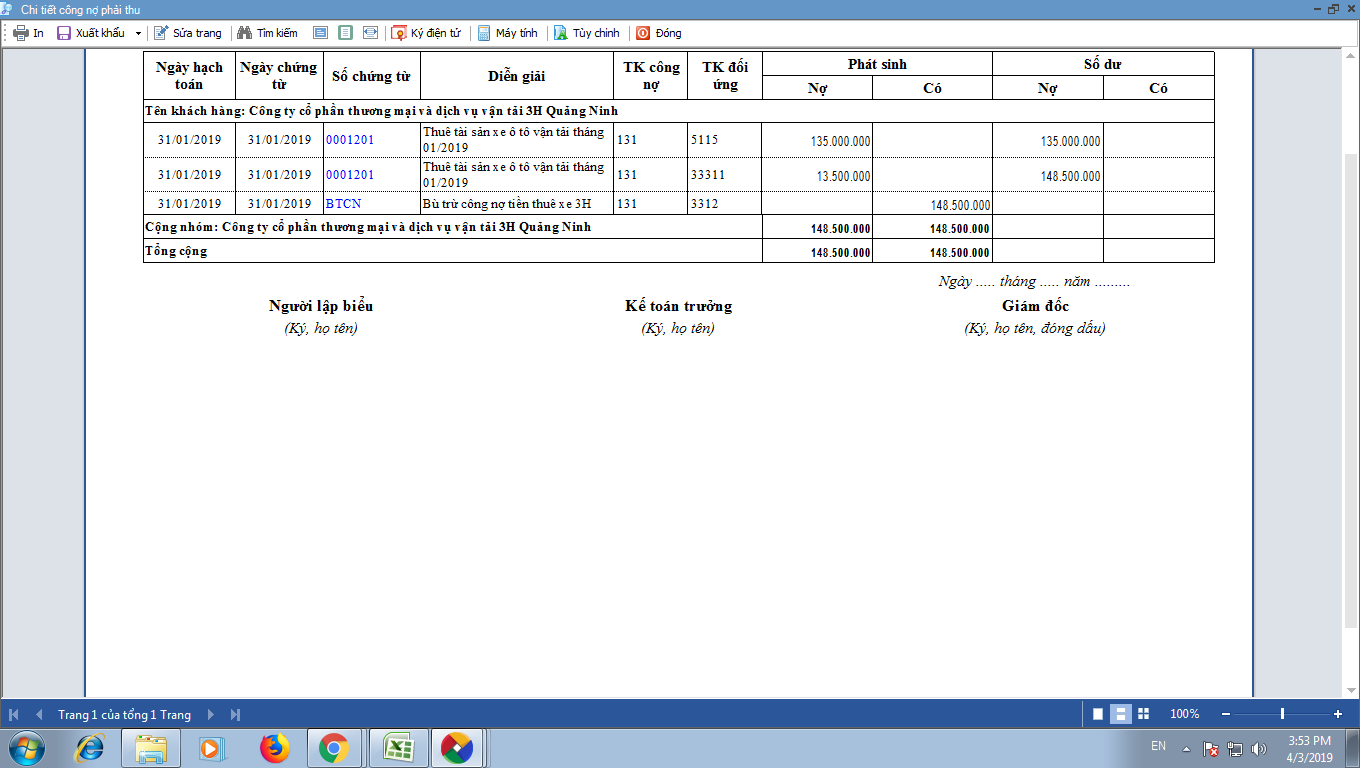
Task: Open Tìm kiếm search binoculars
Action: point(267,33)
